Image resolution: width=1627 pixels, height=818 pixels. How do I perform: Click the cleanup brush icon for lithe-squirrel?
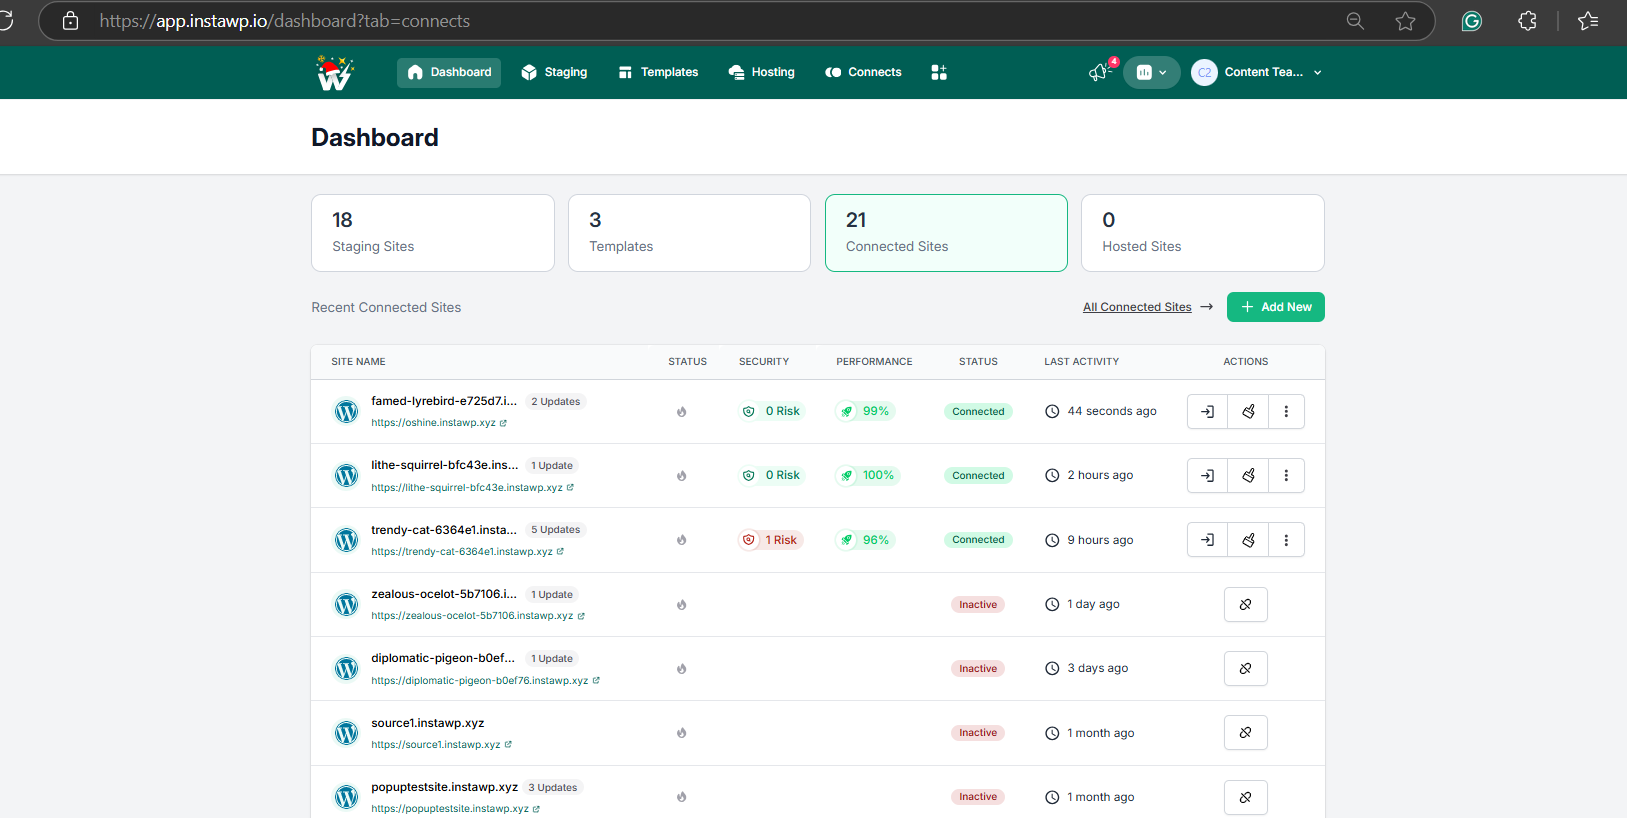point(1248,475)
